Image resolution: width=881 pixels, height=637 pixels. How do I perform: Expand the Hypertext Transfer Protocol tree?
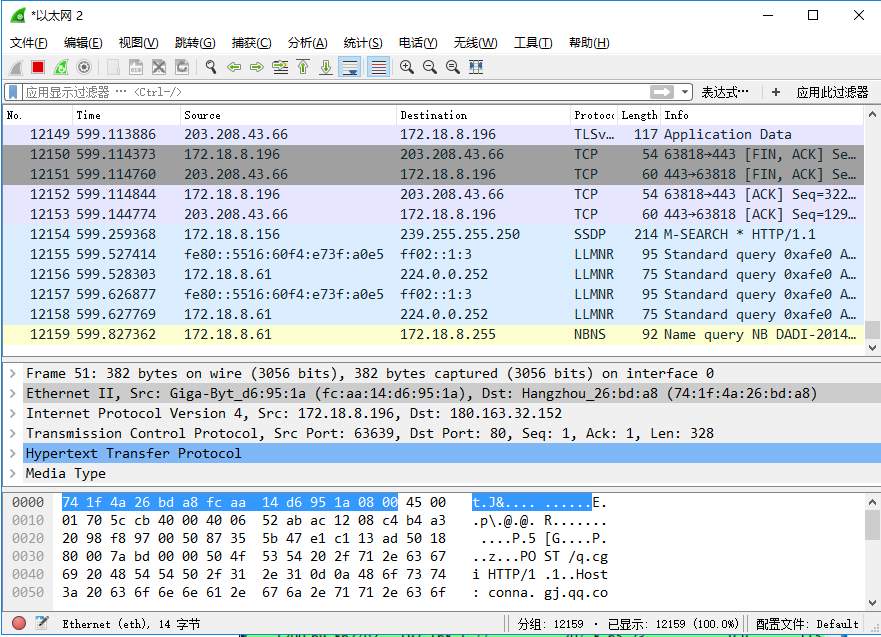pyautogui.click(x=12, y=454)
